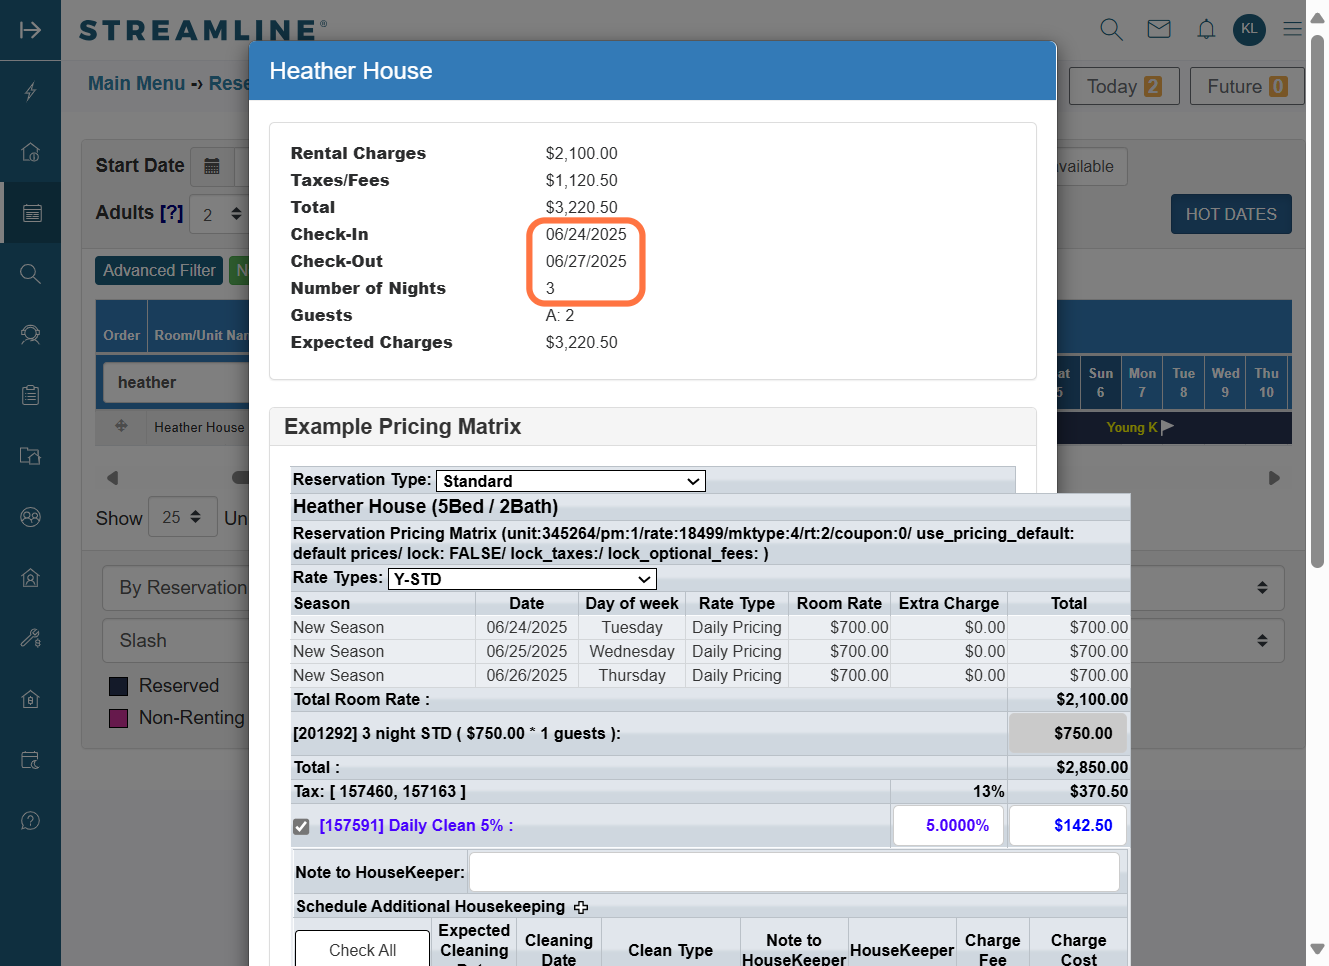Click the Non-Renting color swatch
This screenshot has height=966, width=1329.
click(118, 718)
